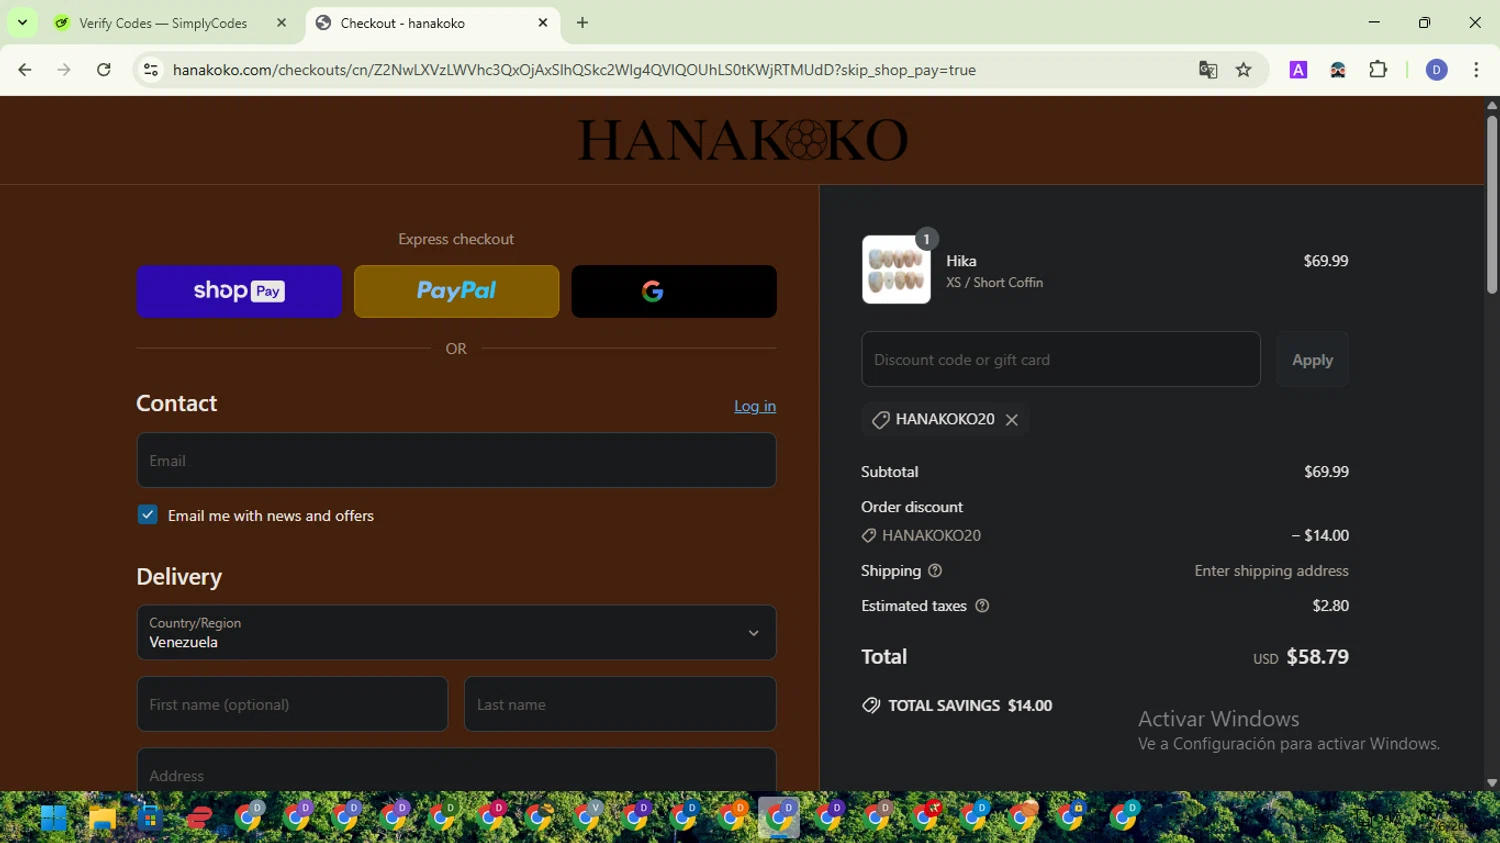This screenshot has width=1500, height=843.
Task: Open File Explorer from the taskbar
Action: (102, 818)
